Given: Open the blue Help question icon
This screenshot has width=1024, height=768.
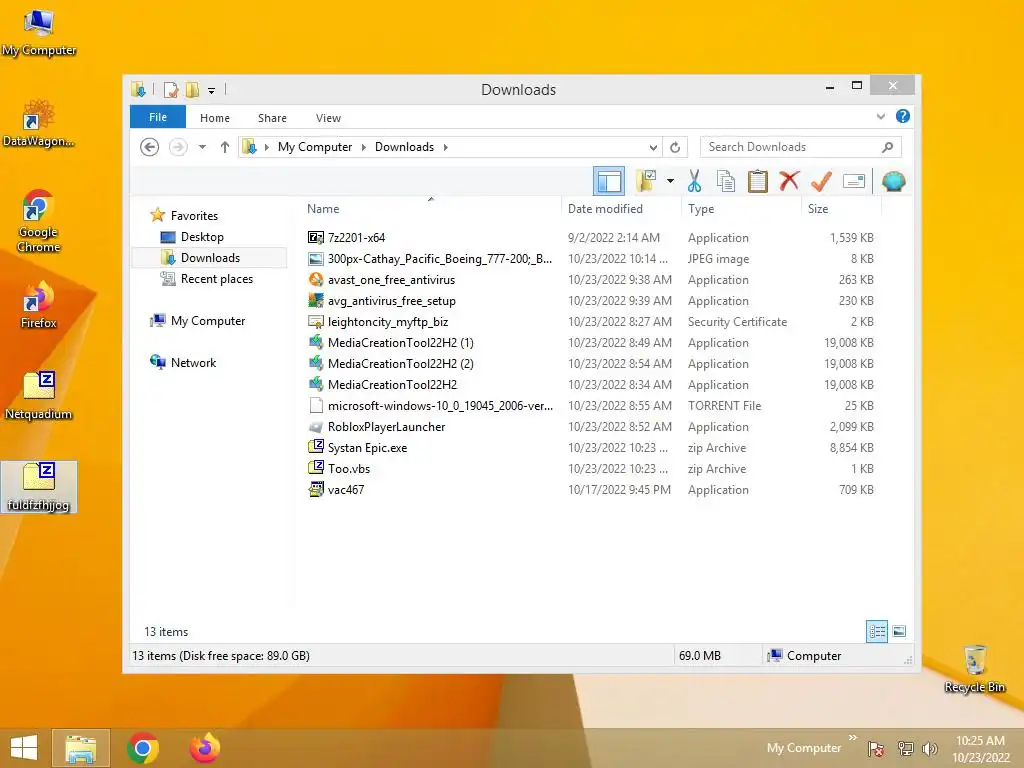Looking at the screenshot, I should (x=903, y=116).
